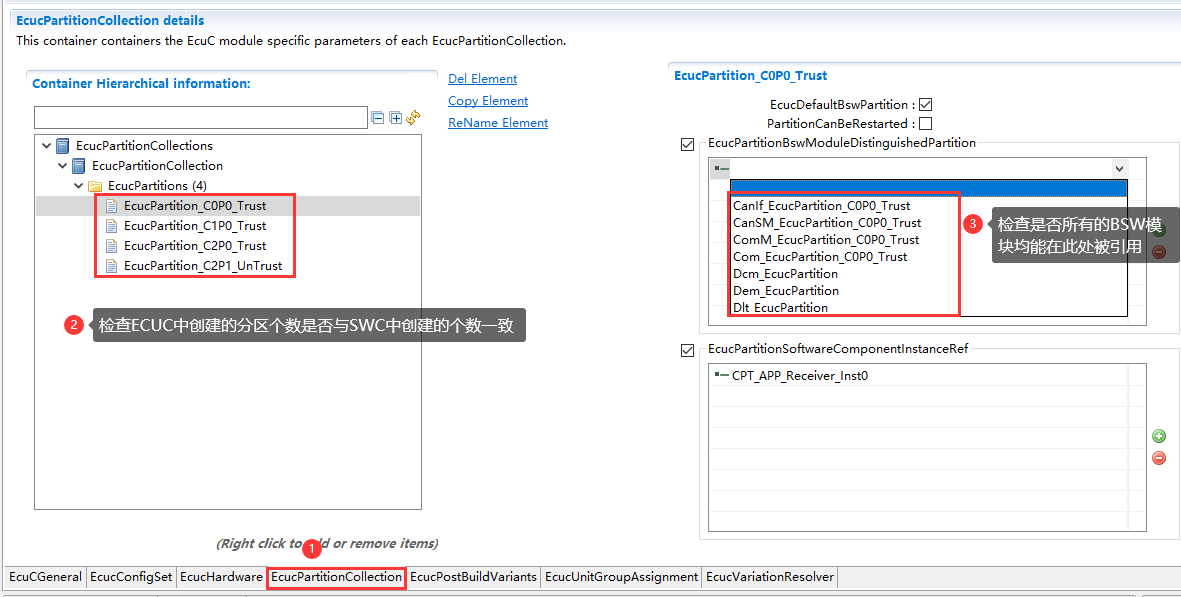Click the BSW module partition dropdown arrow
Viewport: 1181px width, 597px height.
point(1119,169)
